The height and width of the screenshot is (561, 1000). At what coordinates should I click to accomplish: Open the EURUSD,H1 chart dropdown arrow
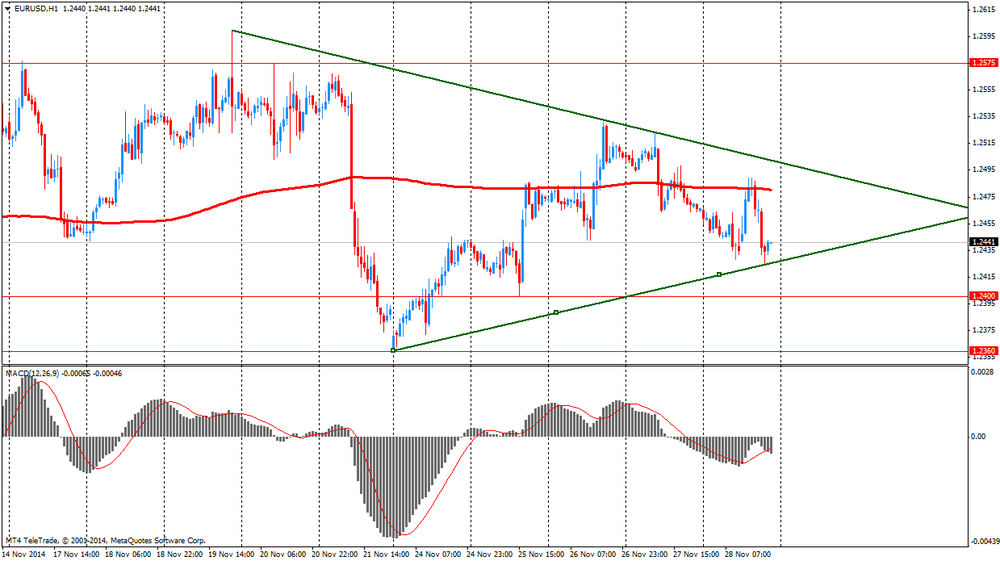pos(7,8)
